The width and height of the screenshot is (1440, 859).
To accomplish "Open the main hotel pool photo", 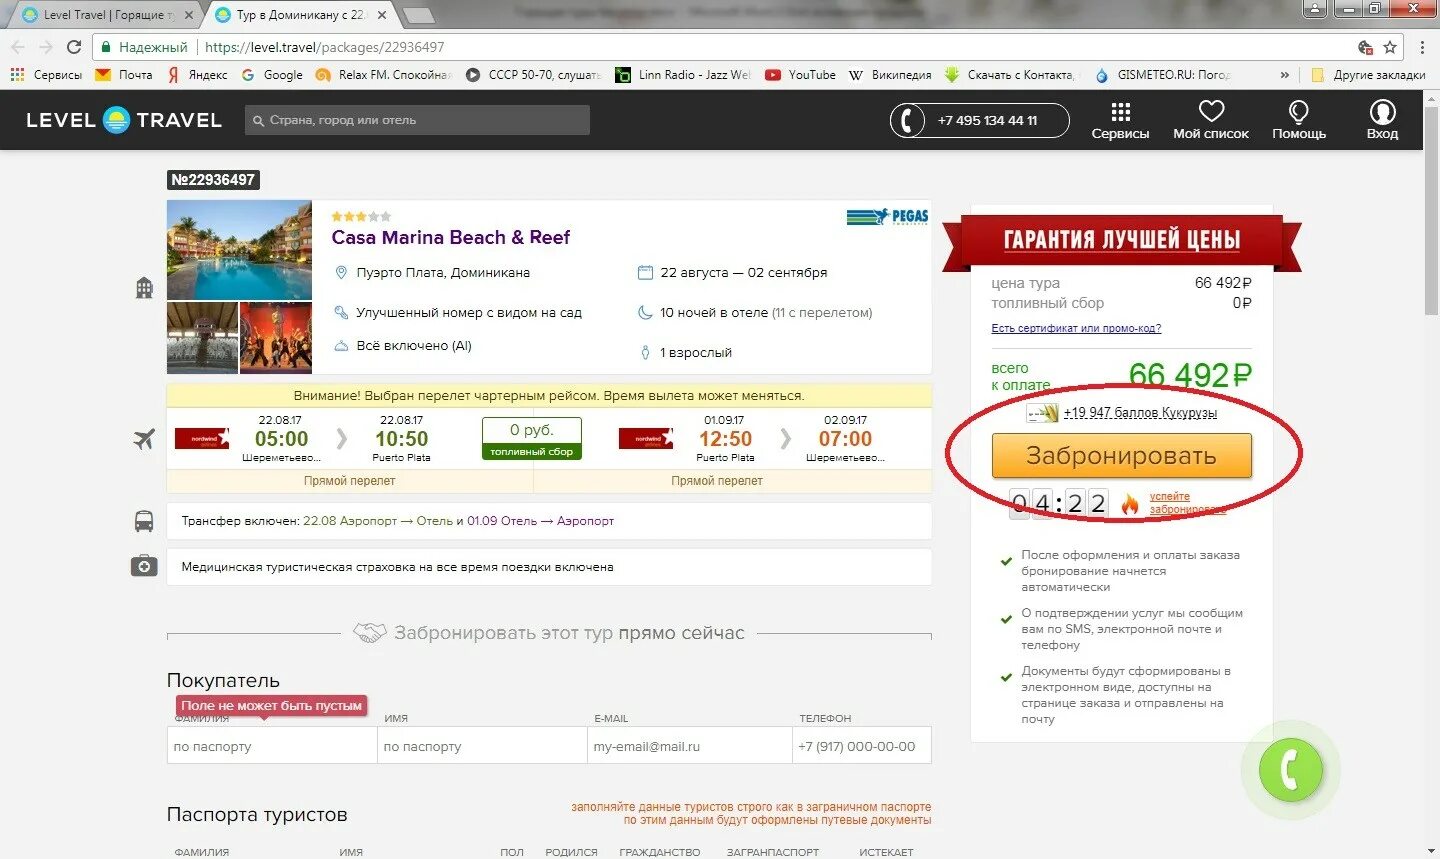I will [x=239, y=250].
